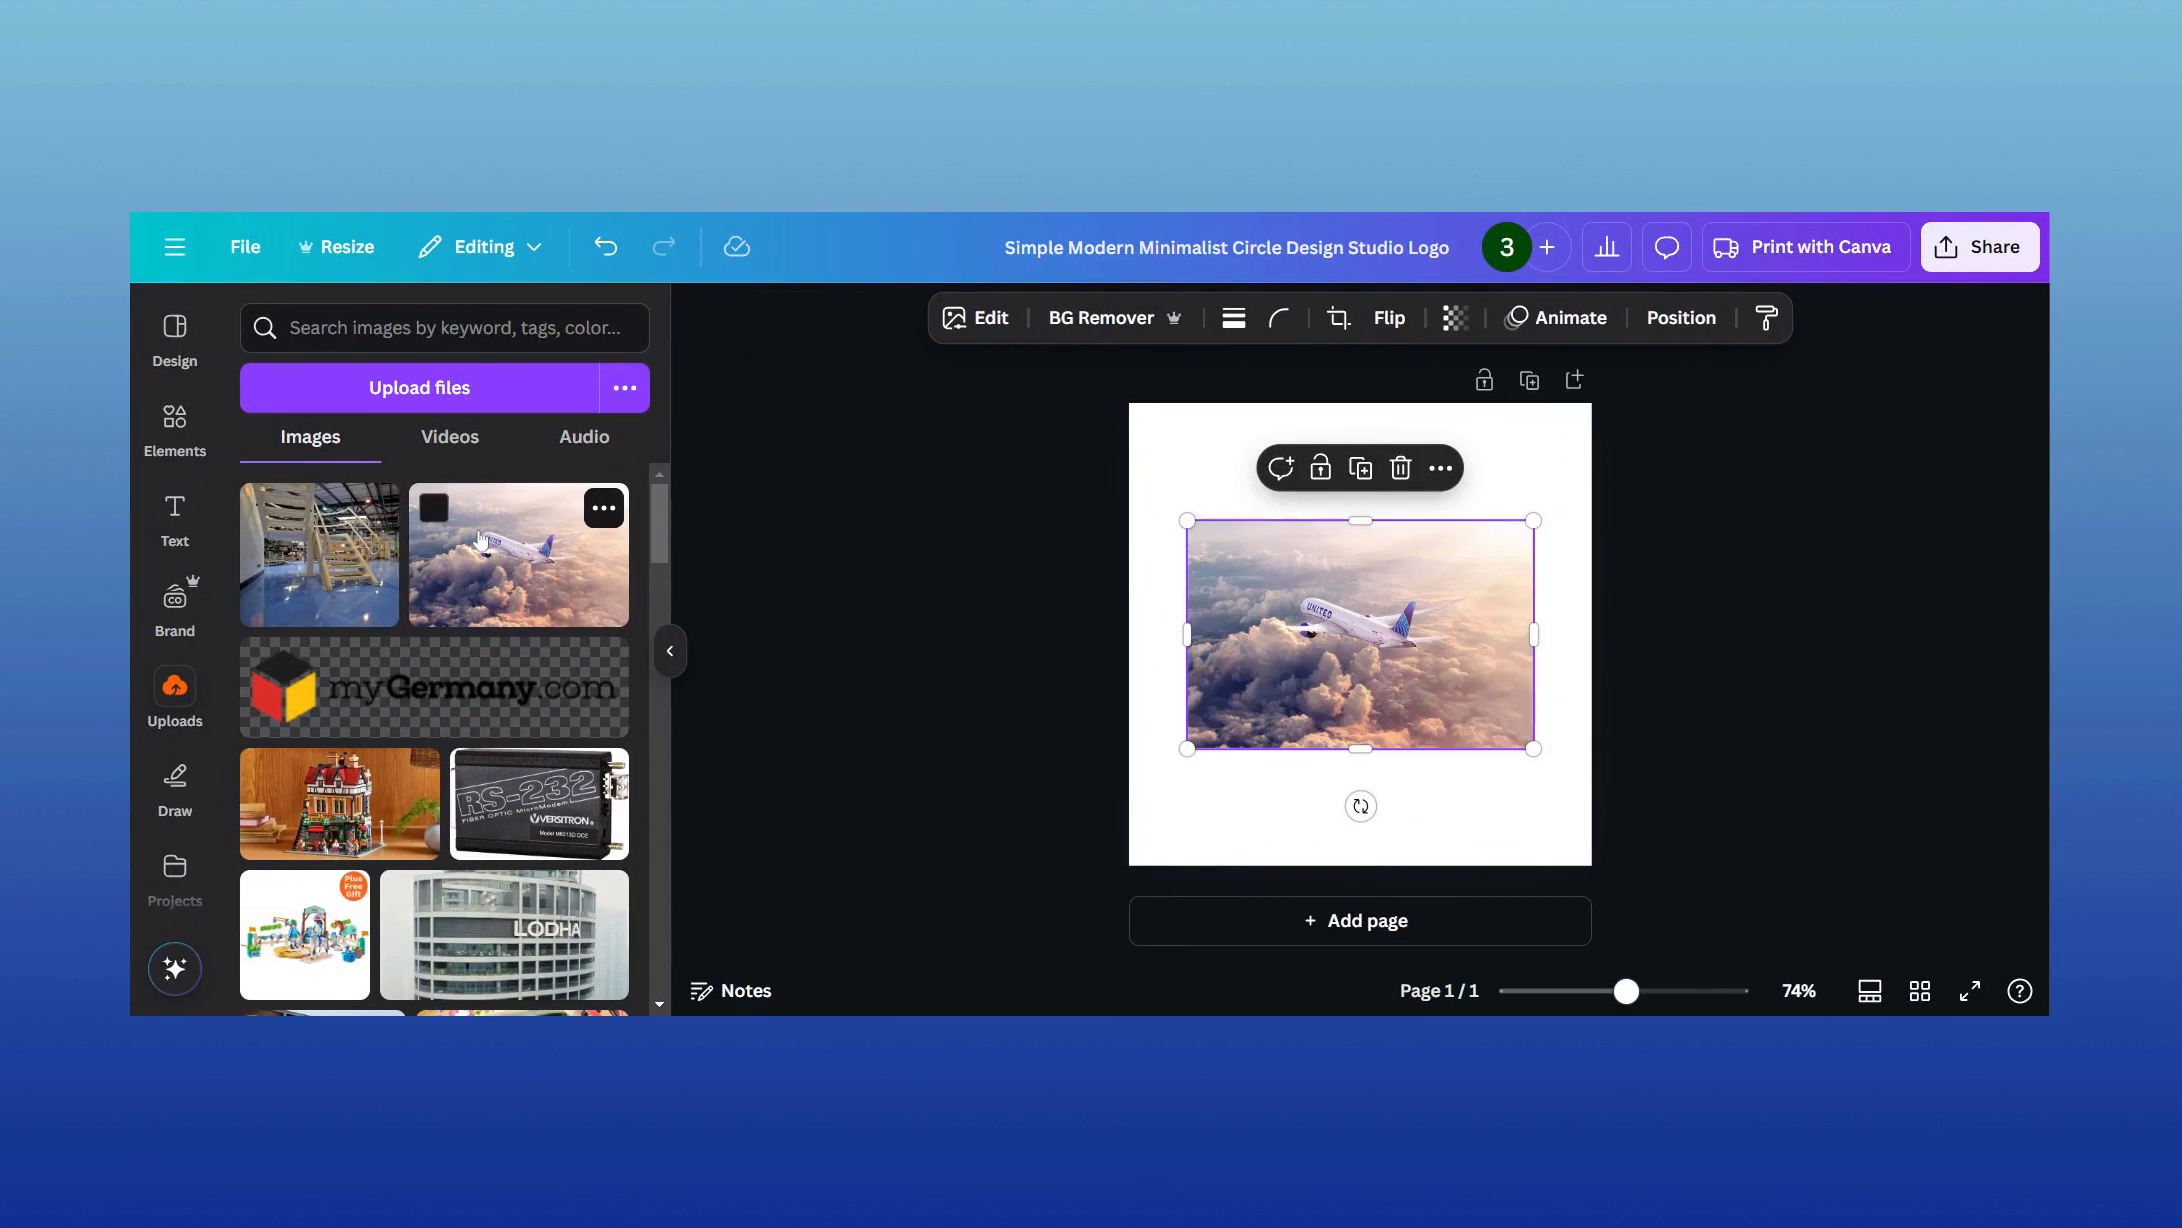
Task: Delete the selected airplane image
Action: [x=1399, y=467]
